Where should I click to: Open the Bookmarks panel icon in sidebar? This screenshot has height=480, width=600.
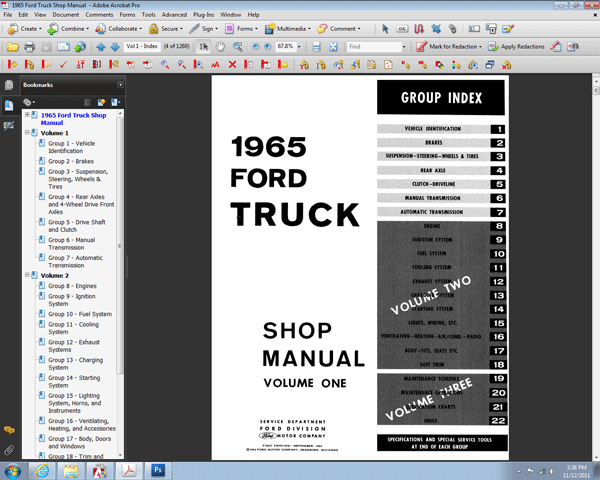coord(9,105)
